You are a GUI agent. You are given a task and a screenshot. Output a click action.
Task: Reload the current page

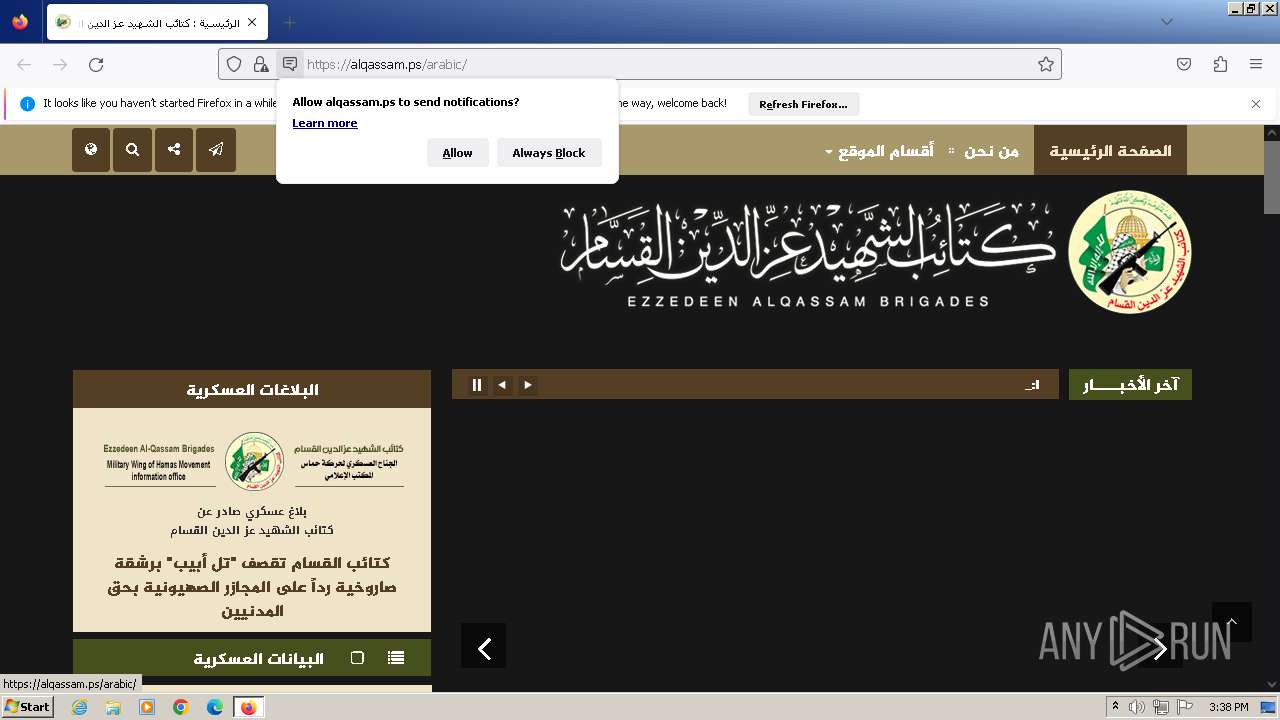pyautogui.click(x=96, y=64)
